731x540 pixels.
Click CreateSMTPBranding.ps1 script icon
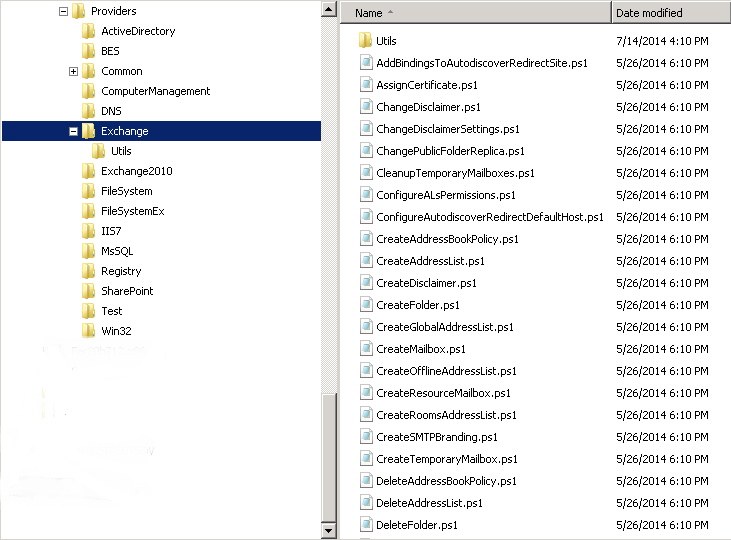[366, 437]
